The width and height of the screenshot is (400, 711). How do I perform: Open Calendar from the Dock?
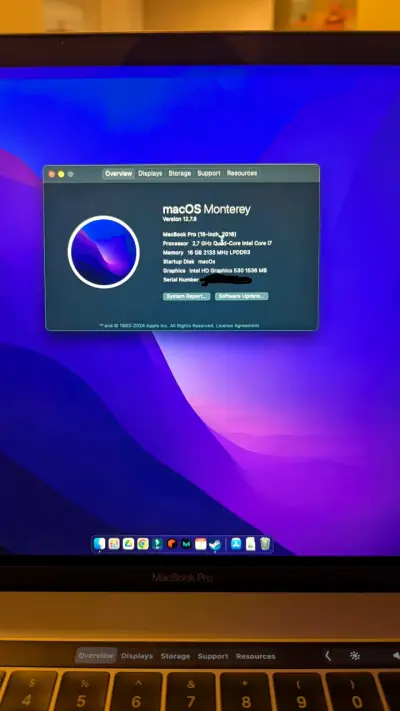tap(200, 543)
